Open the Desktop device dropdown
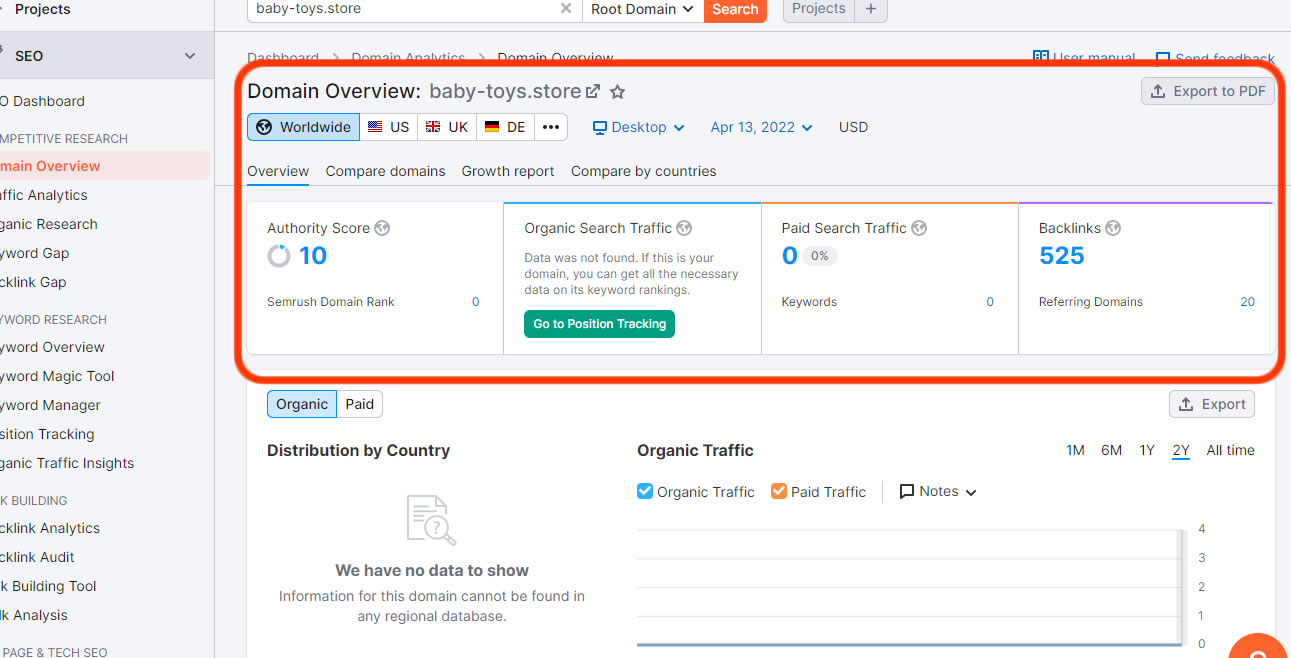Screen dimensions: 1291x658 (639, 127)
